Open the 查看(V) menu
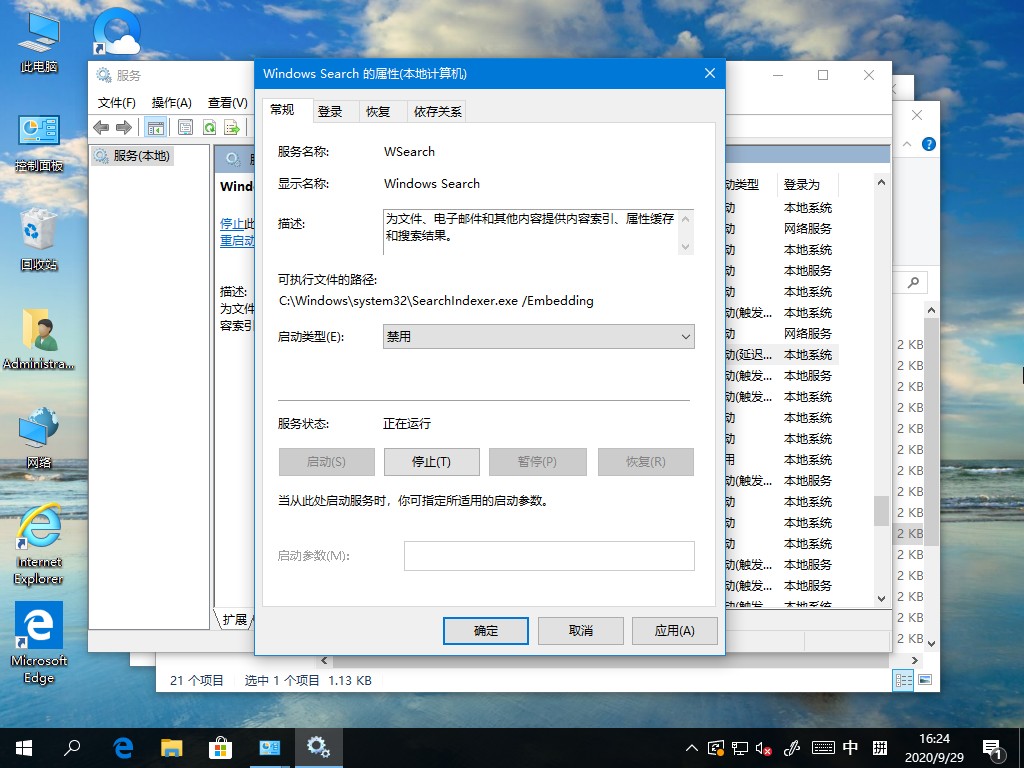This screenshot has width=1024, height=768. click(x=226, y=102)
